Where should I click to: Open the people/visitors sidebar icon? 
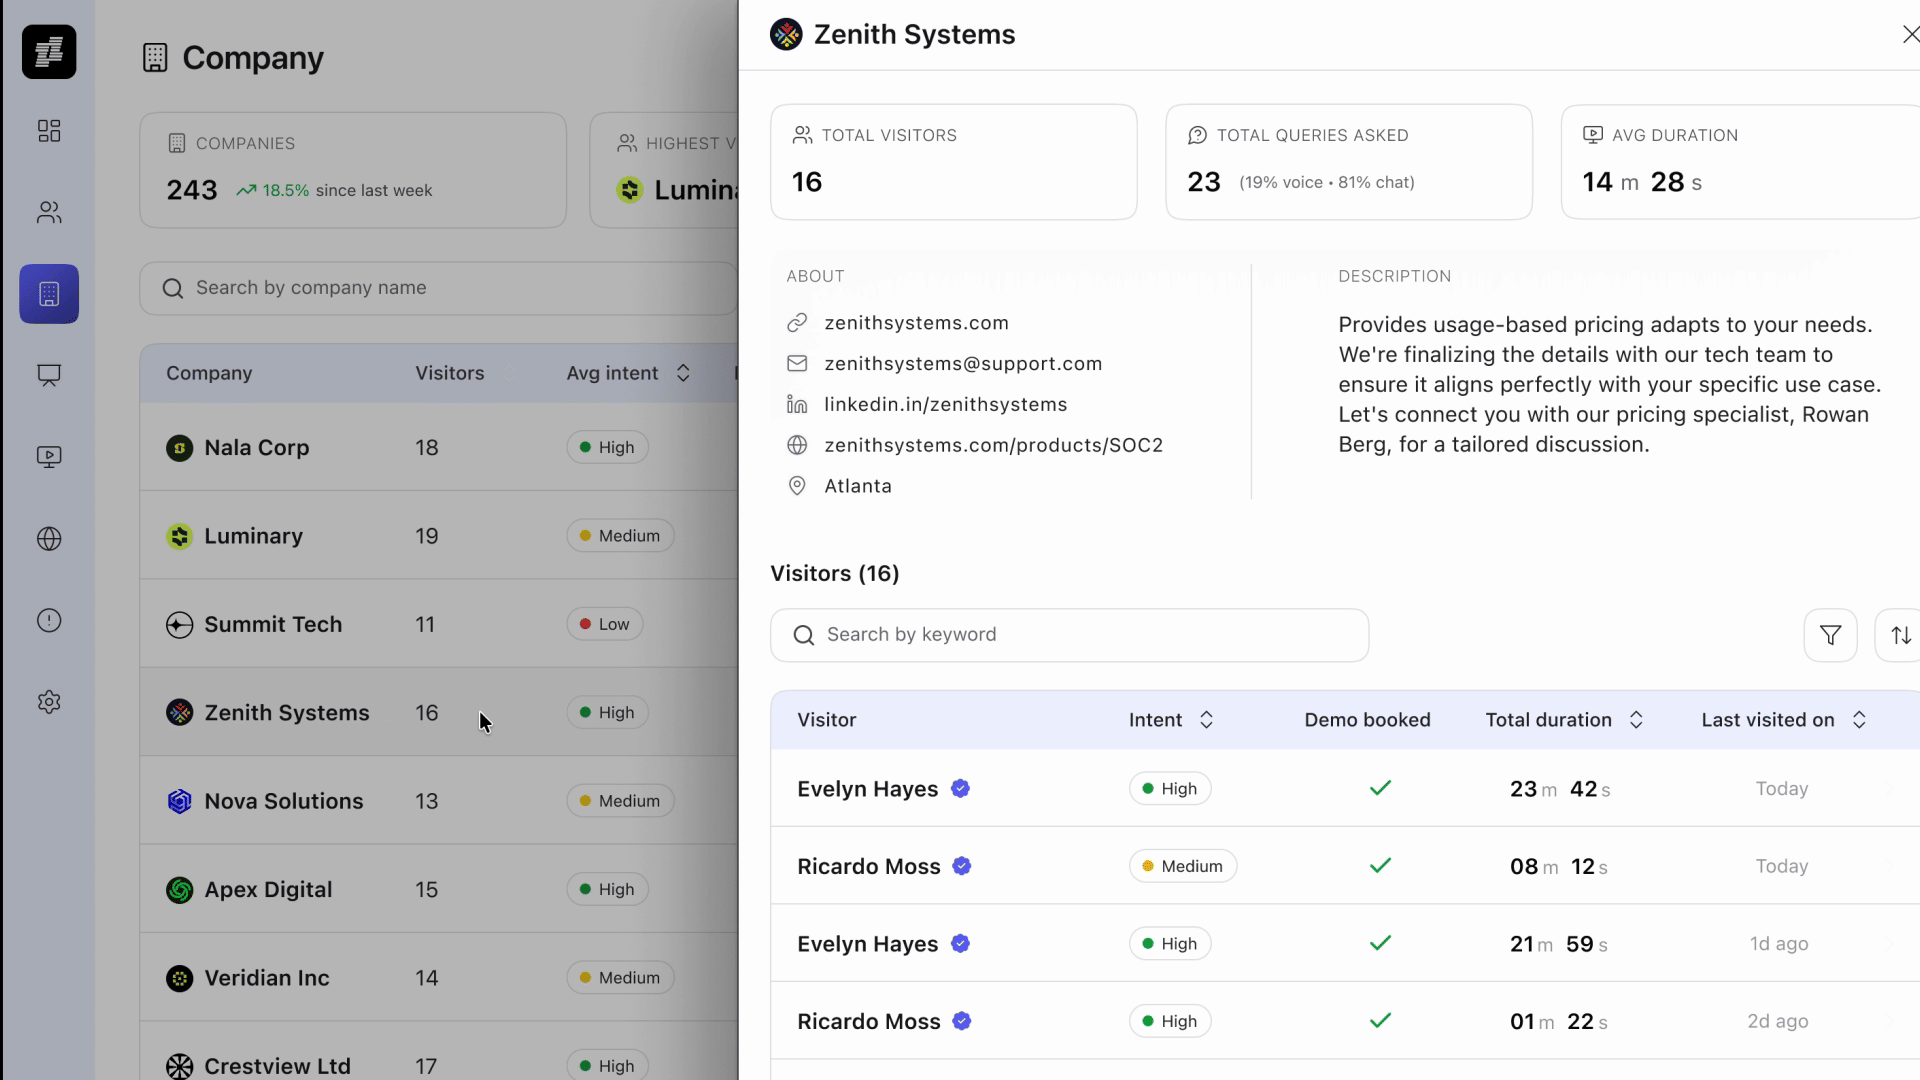pos(49,212)
